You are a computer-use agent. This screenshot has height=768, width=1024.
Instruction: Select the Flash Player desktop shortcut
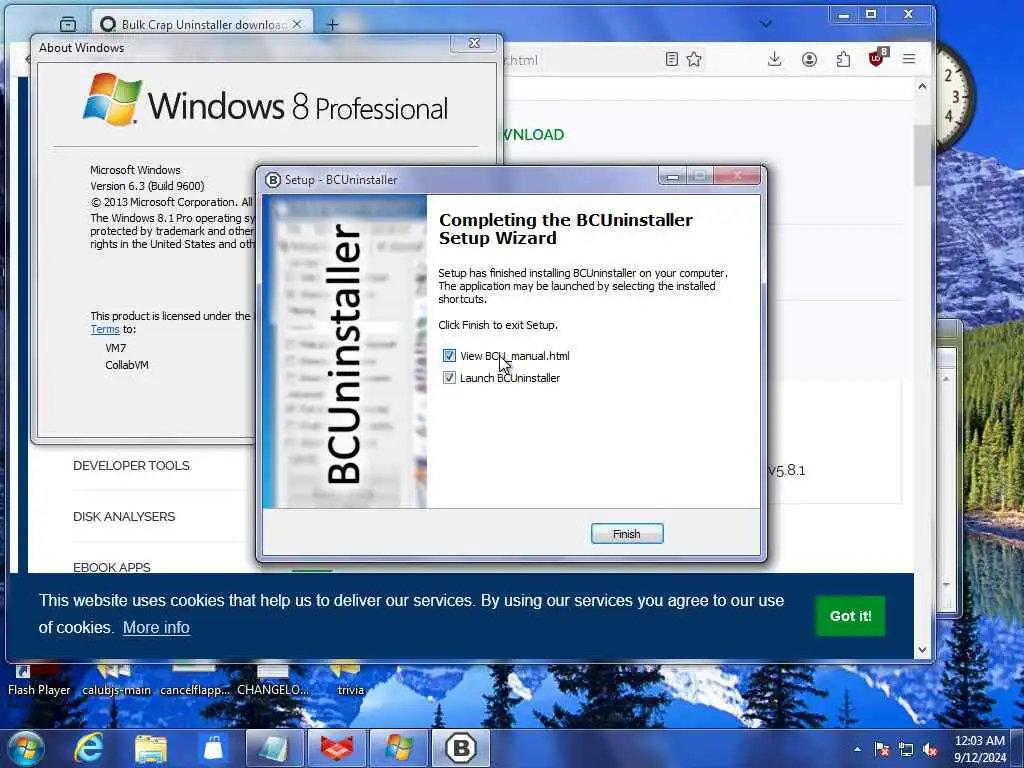coord(39,680)
